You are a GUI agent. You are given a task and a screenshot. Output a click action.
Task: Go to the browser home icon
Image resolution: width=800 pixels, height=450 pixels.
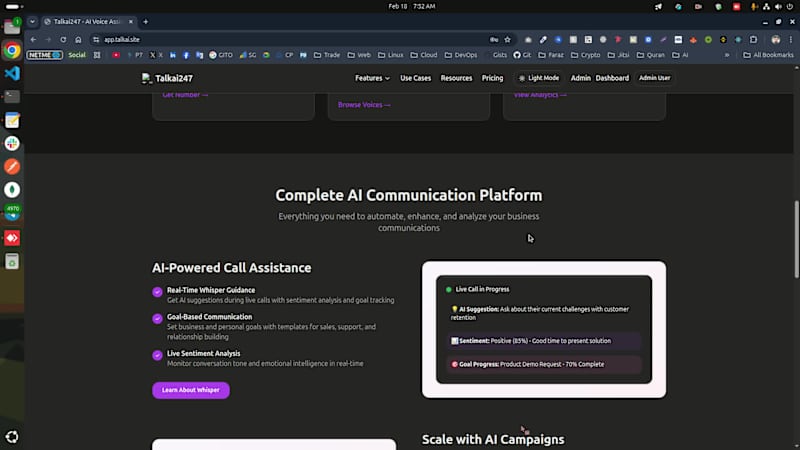point(78,40)
